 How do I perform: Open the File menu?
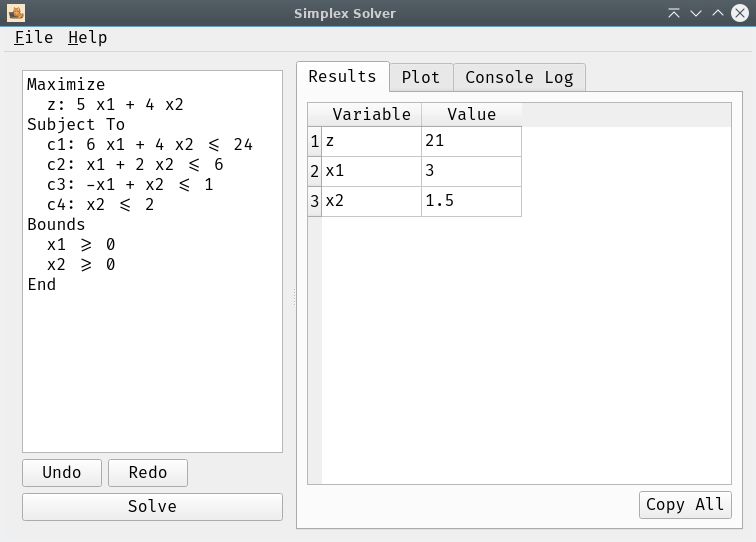(34, 38)
